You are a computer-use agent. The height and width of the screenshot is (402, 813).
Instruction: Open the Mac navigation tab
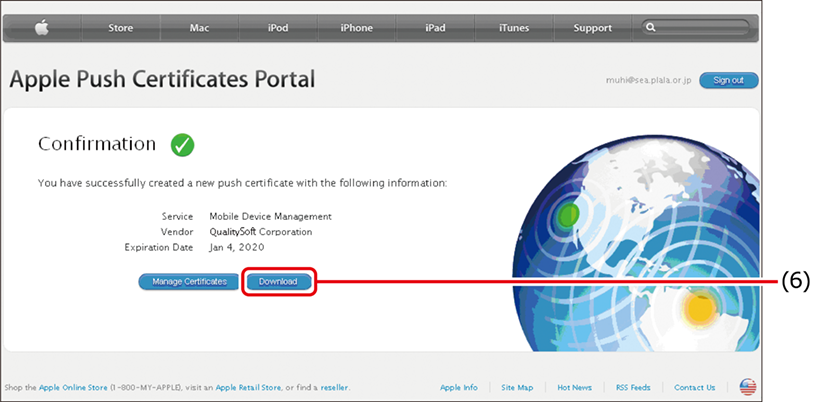tap(199, 28)
